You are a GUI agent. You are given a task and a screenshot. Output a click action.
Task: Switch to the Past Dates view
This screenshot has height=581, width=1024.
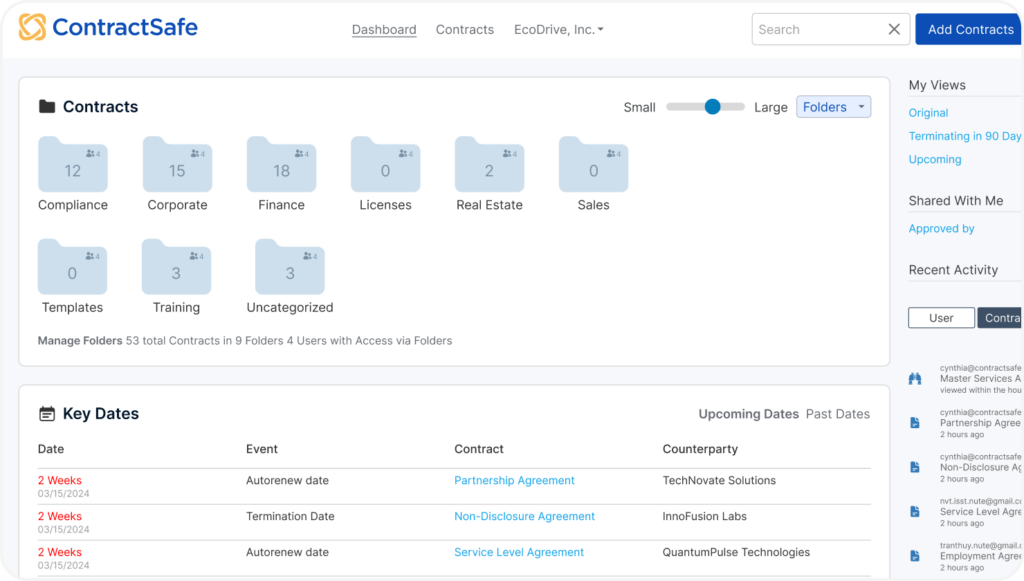(837, 413)
